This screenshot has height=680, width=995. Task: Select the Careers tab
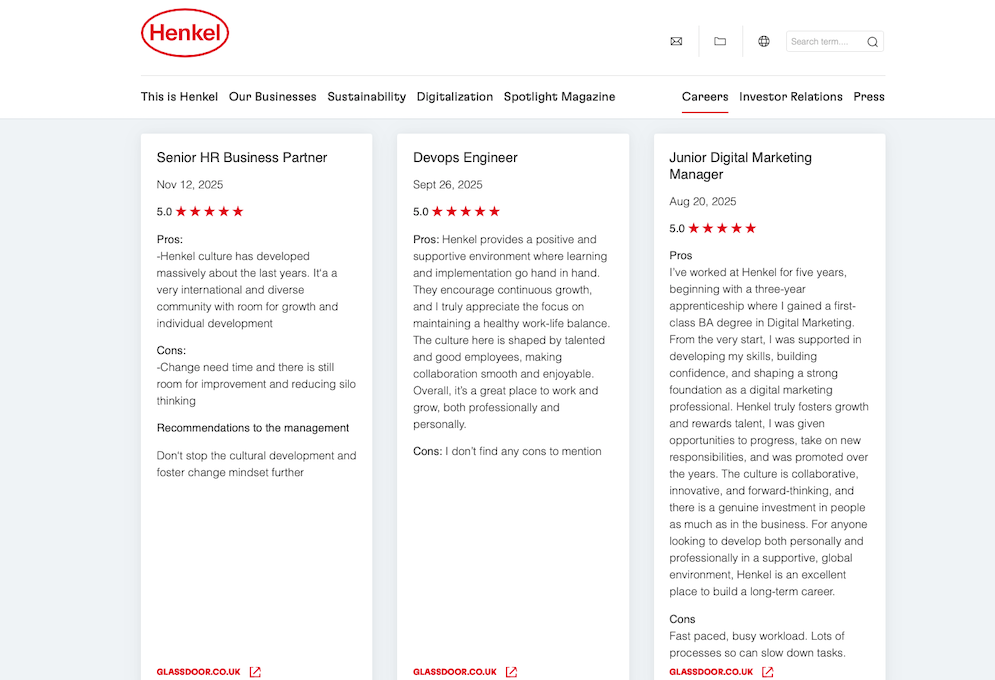click(x=705, y=97)
